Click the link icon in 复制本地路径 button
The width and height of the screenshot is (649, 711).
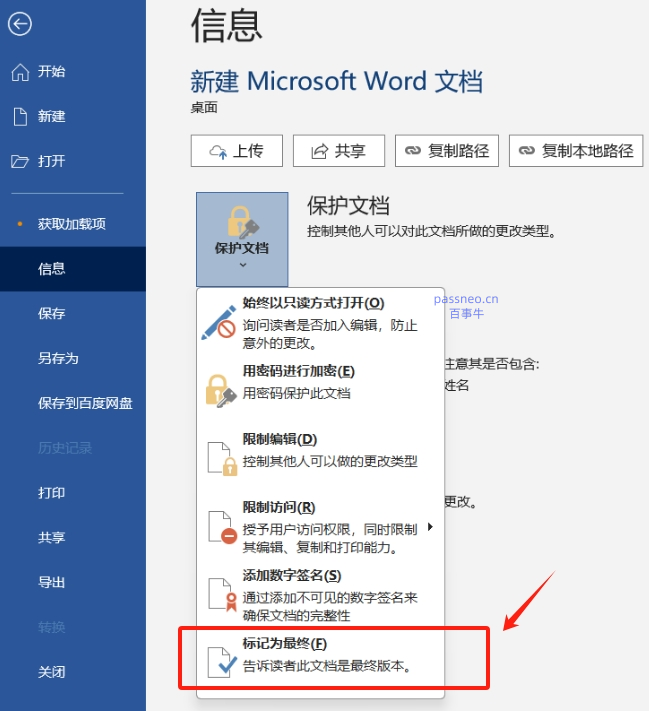[527, 151]
